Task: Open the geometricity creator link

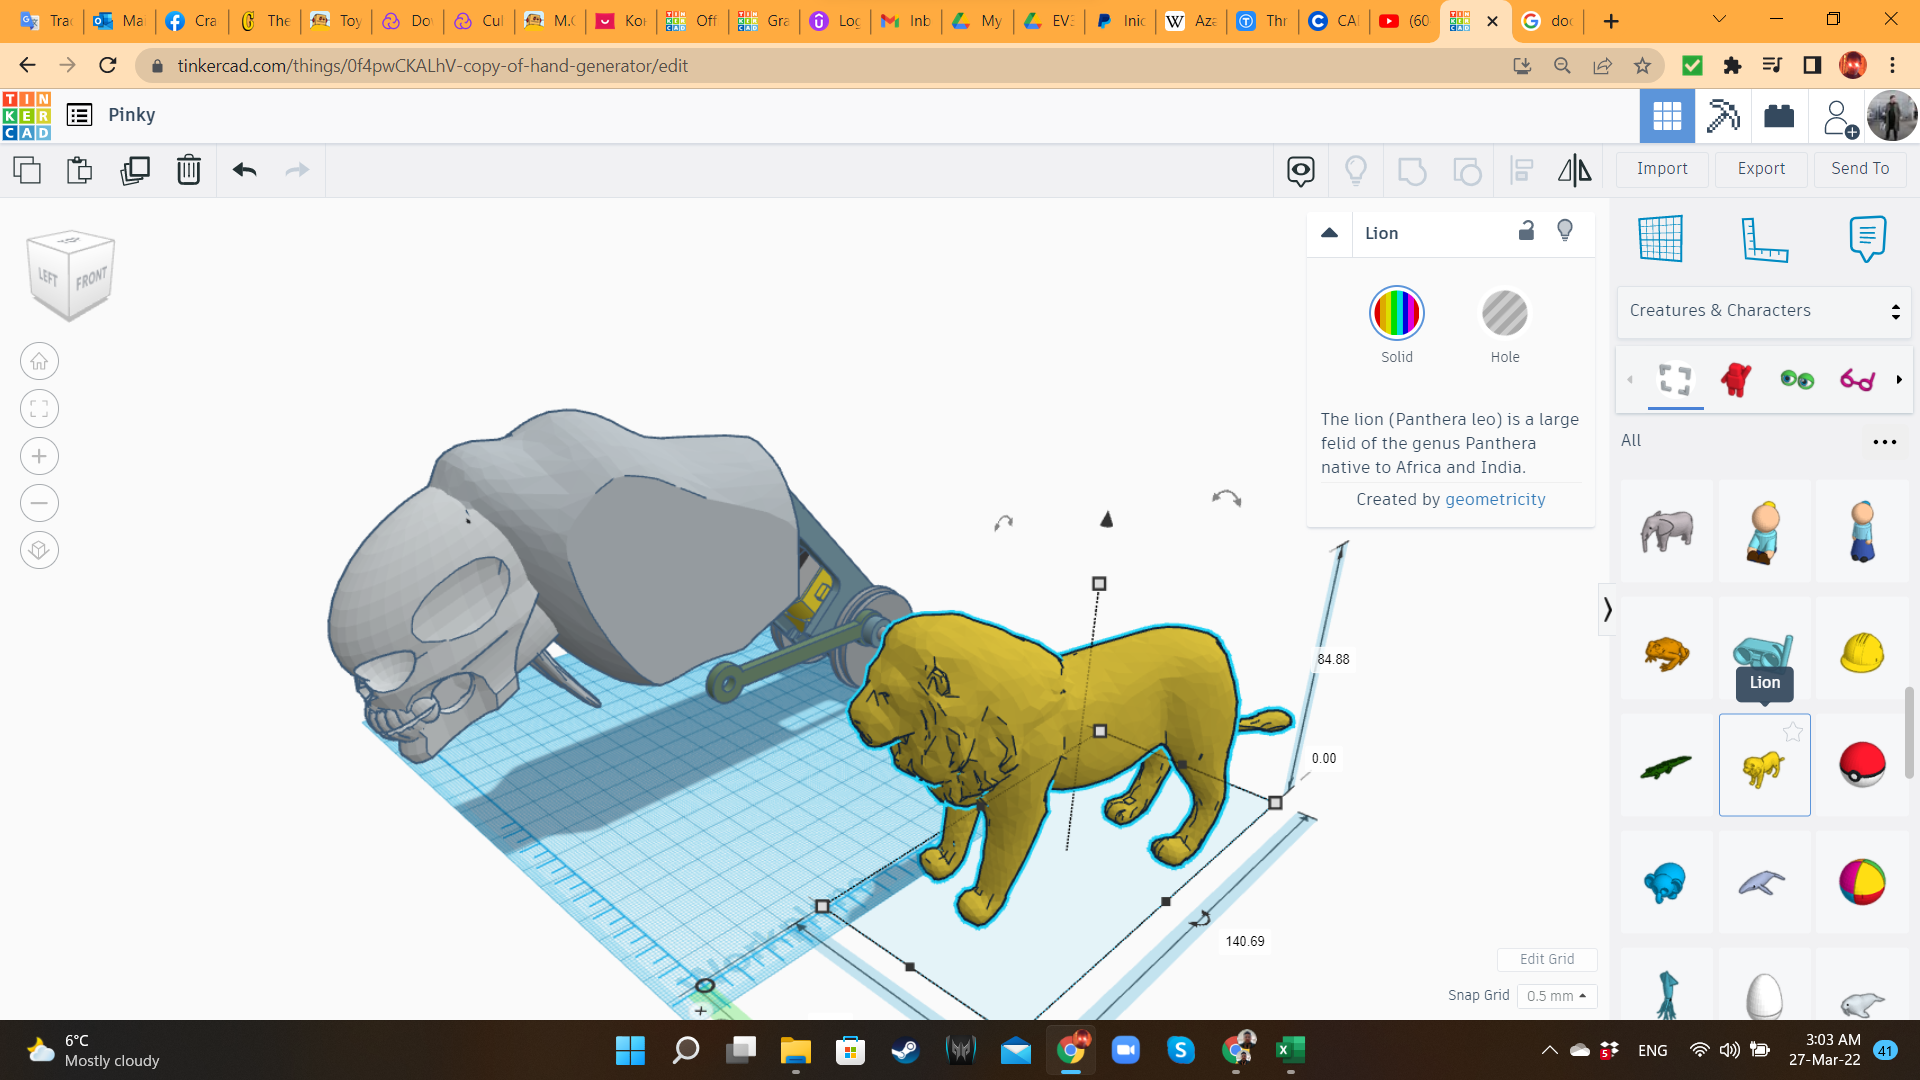Action: coord(1495,499)
